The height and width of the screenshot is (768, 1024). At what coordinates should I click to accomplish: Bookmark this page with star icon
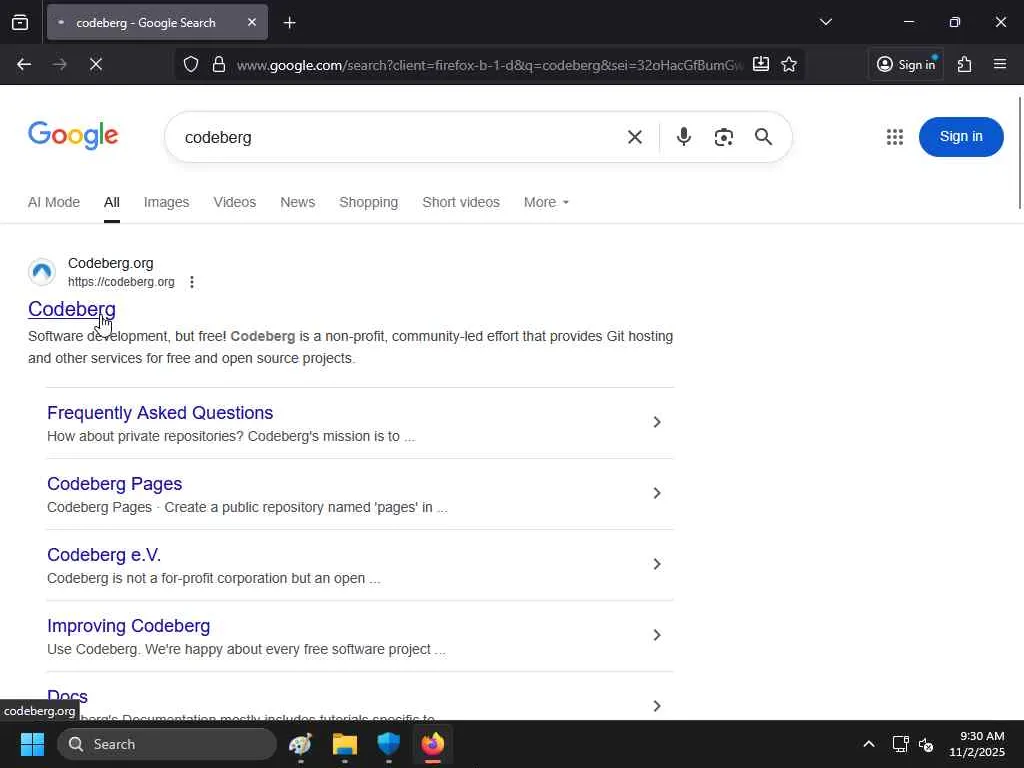[x=789, y=64]
